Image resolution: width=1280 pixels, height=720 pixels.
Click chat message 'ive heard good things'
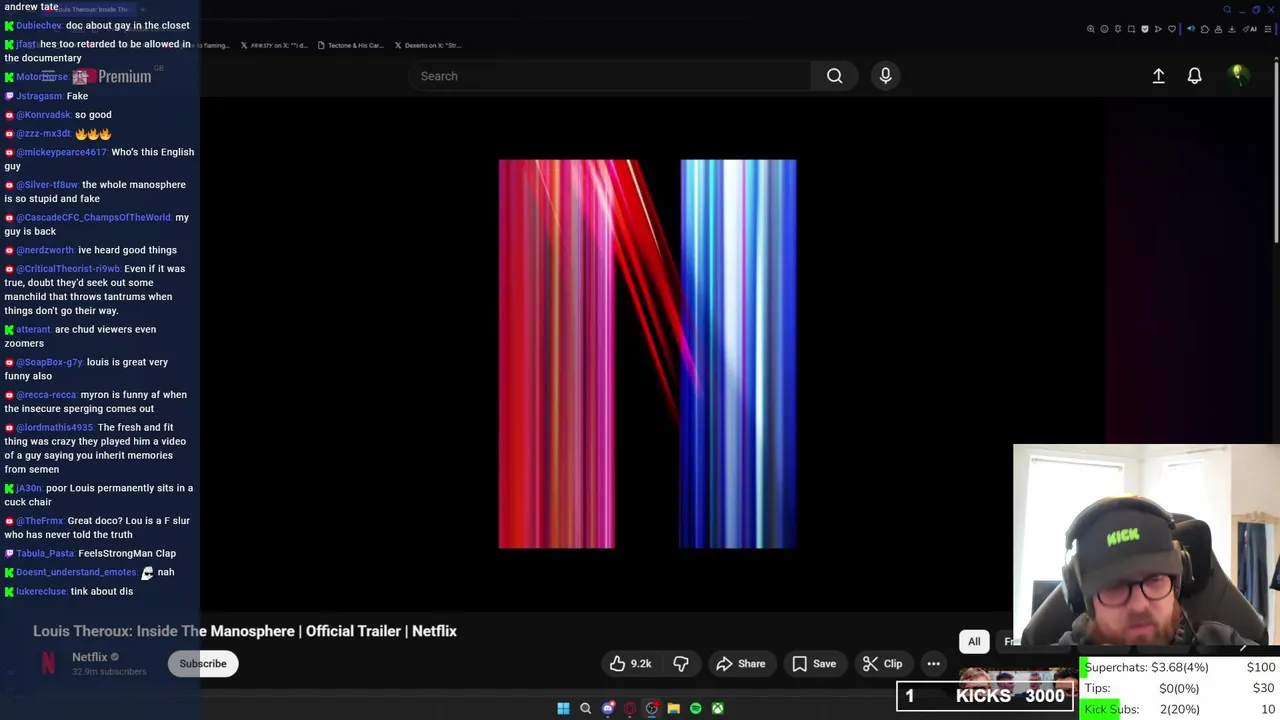127,250
